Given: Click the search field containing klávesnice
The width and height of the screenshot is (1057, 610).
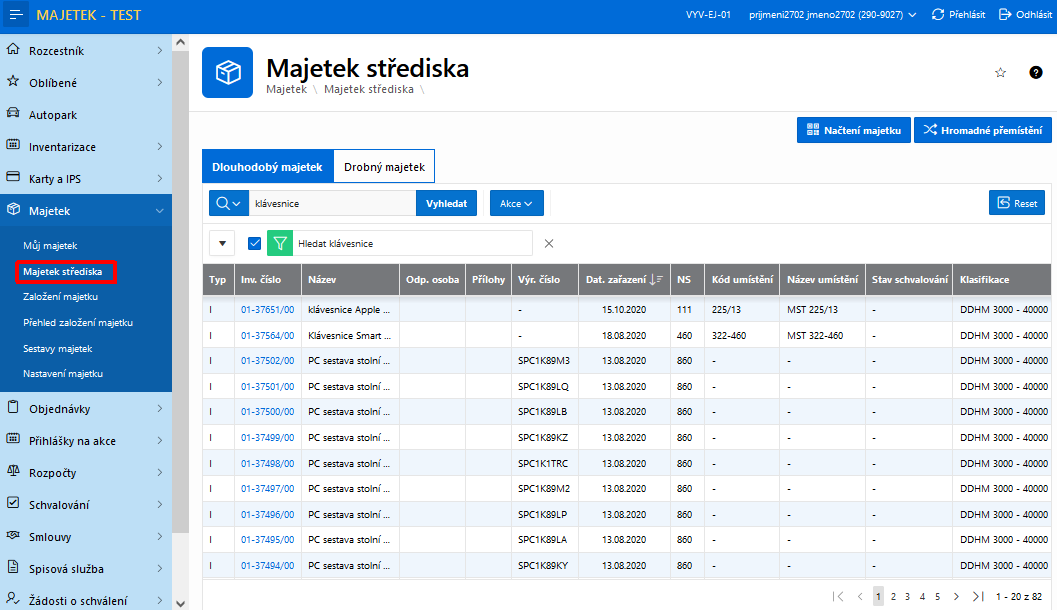Looking at the screenshot, I should [332, 203].
